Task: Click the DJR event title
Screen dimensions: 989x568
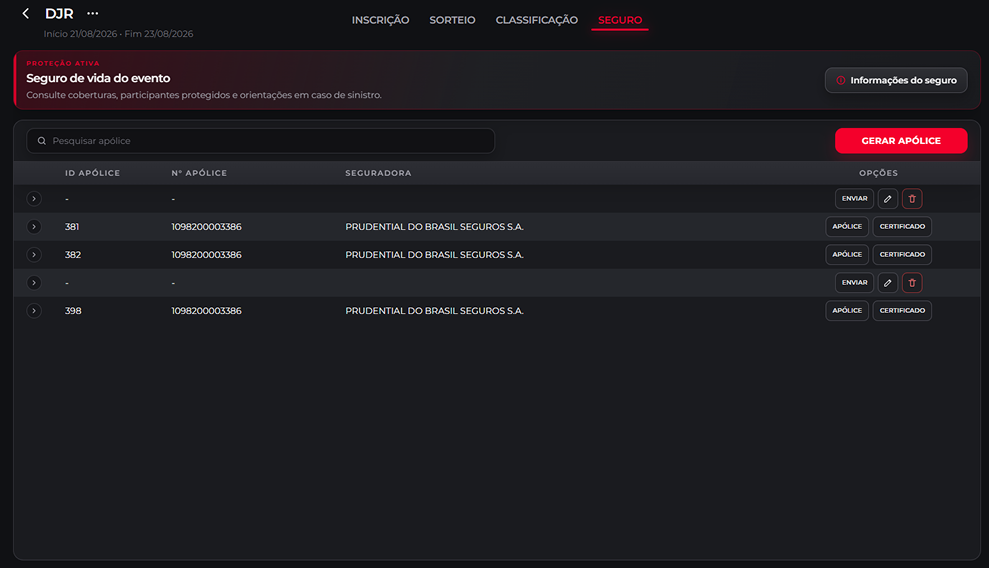Action: (59, 13)
